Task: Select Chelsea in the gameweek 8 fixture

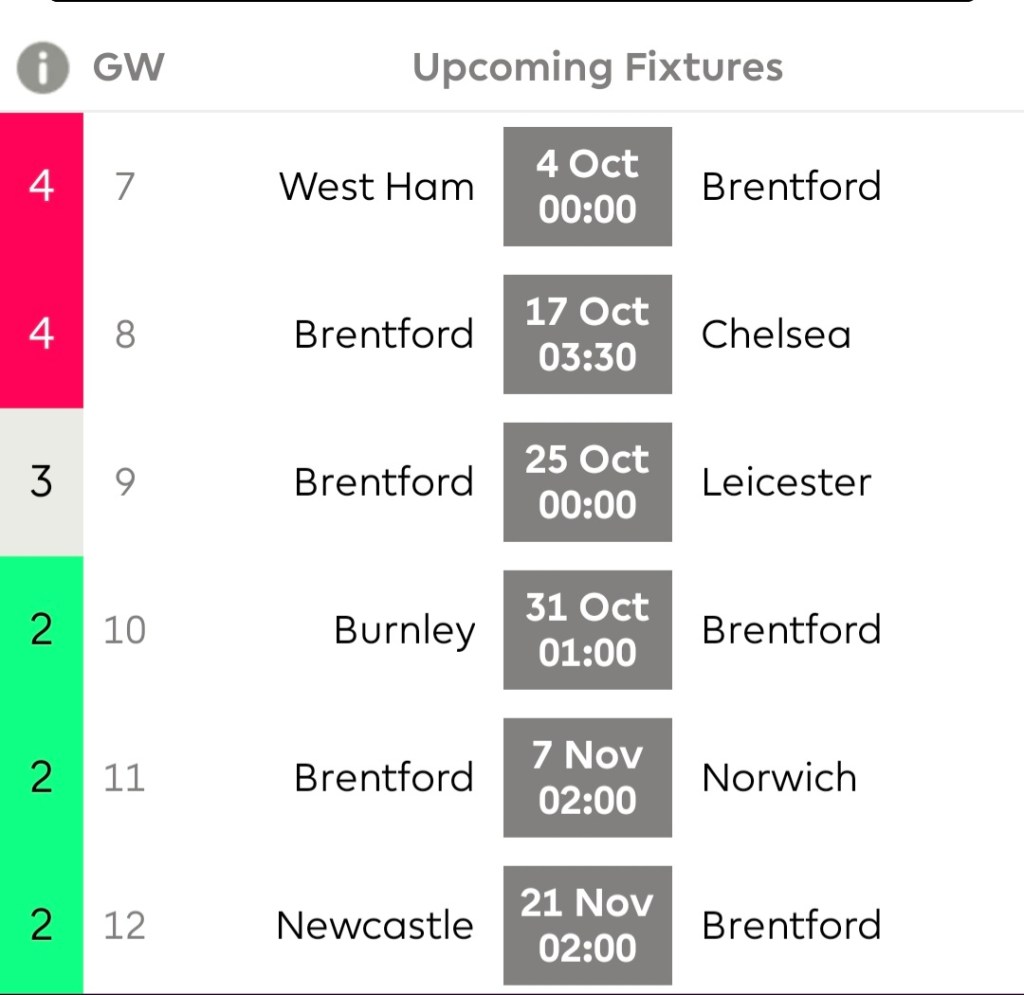Action: click(776, 334)
